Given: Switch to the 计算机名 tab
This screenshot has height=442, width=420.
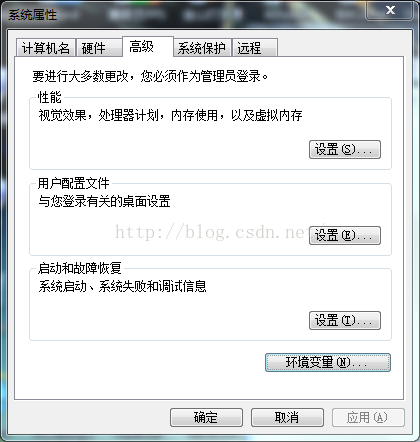Looking at the screenshot, I should (x=46, y=48).
